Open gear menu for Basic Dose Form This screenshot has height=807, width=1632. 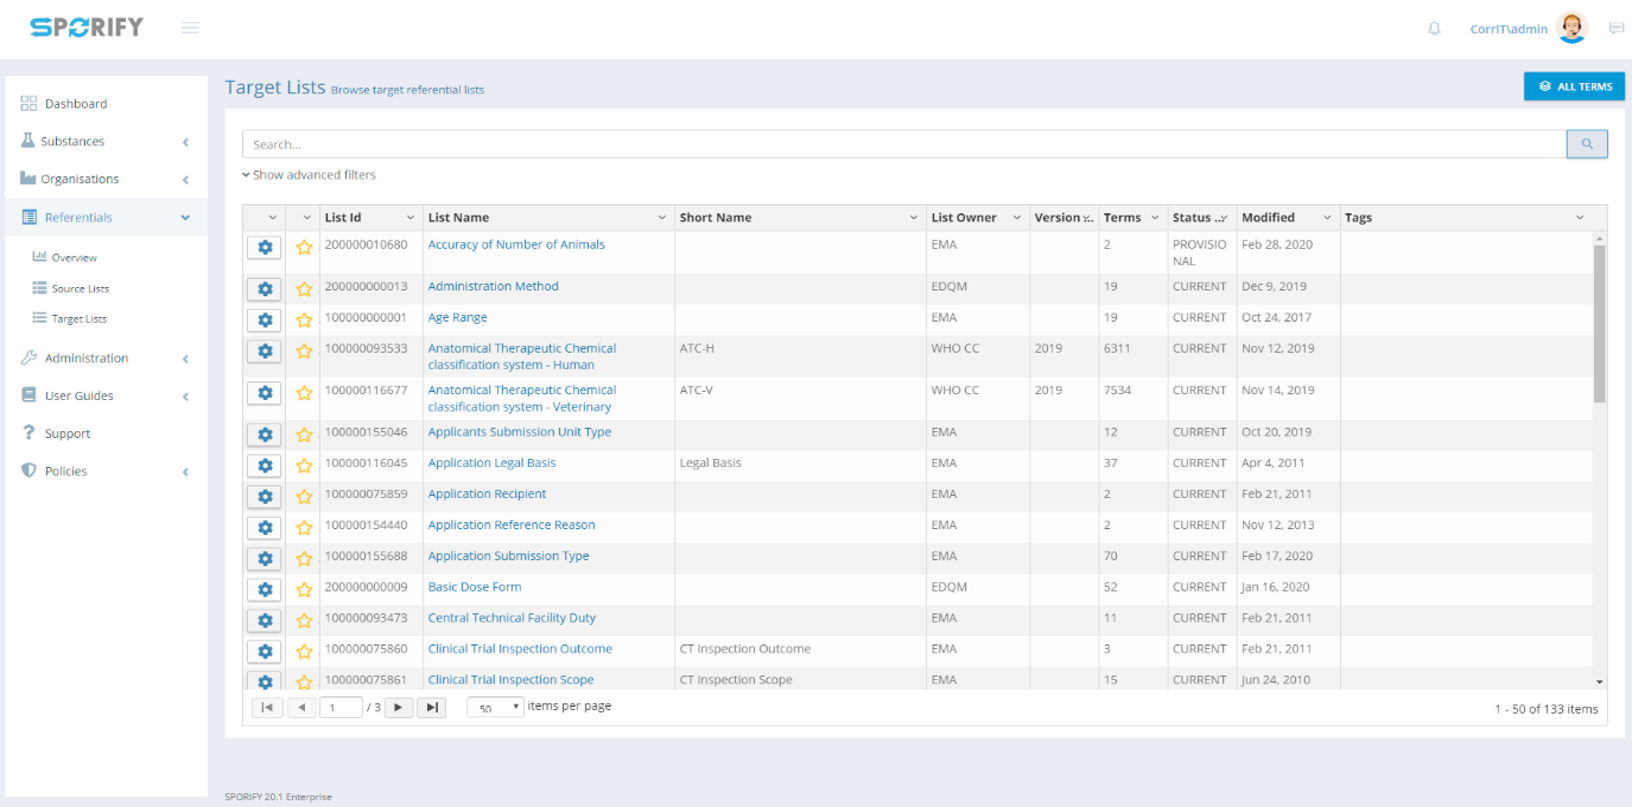click(x=265, y=590)
